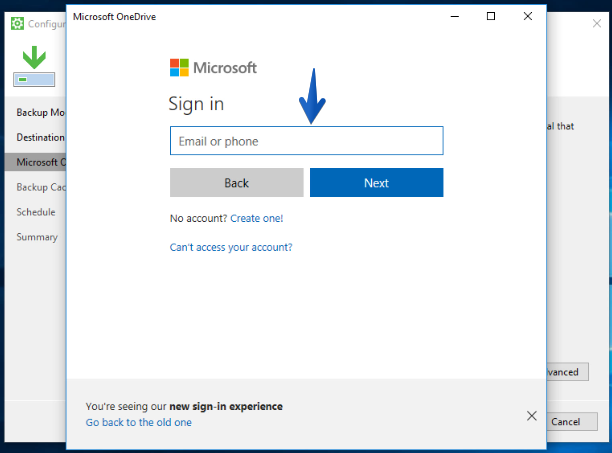Maximize the Microsoft OneDrive window
Image resolution: width=612 pixels, height=453 pixels.
pos(491,16)
